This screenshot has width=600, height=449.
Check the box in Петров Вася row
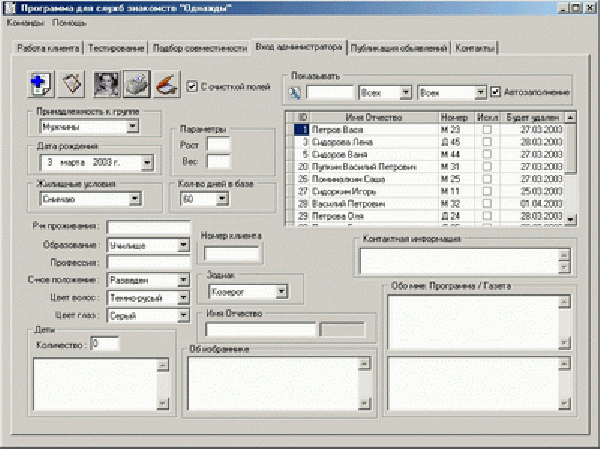coord(487,130)
